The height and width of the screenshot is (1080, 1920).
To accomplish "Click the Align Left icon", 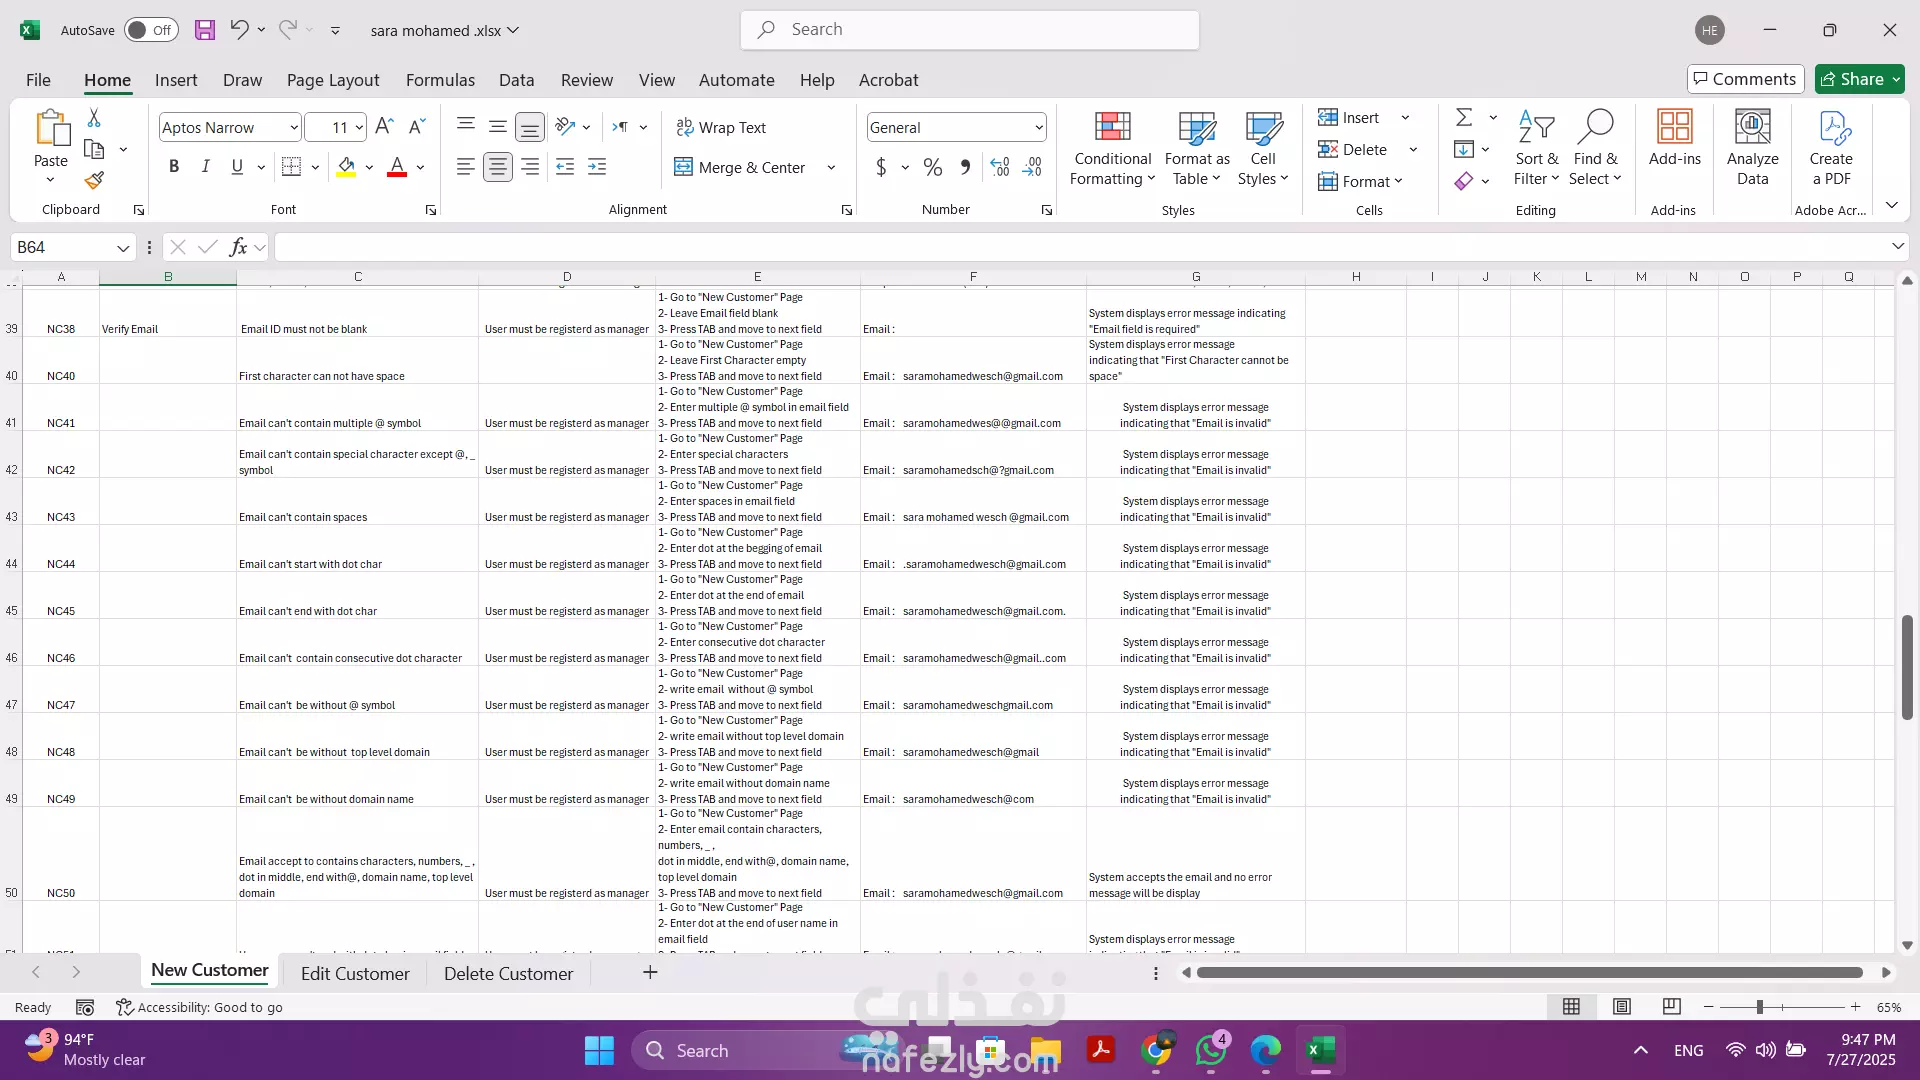I will [465, 167].
